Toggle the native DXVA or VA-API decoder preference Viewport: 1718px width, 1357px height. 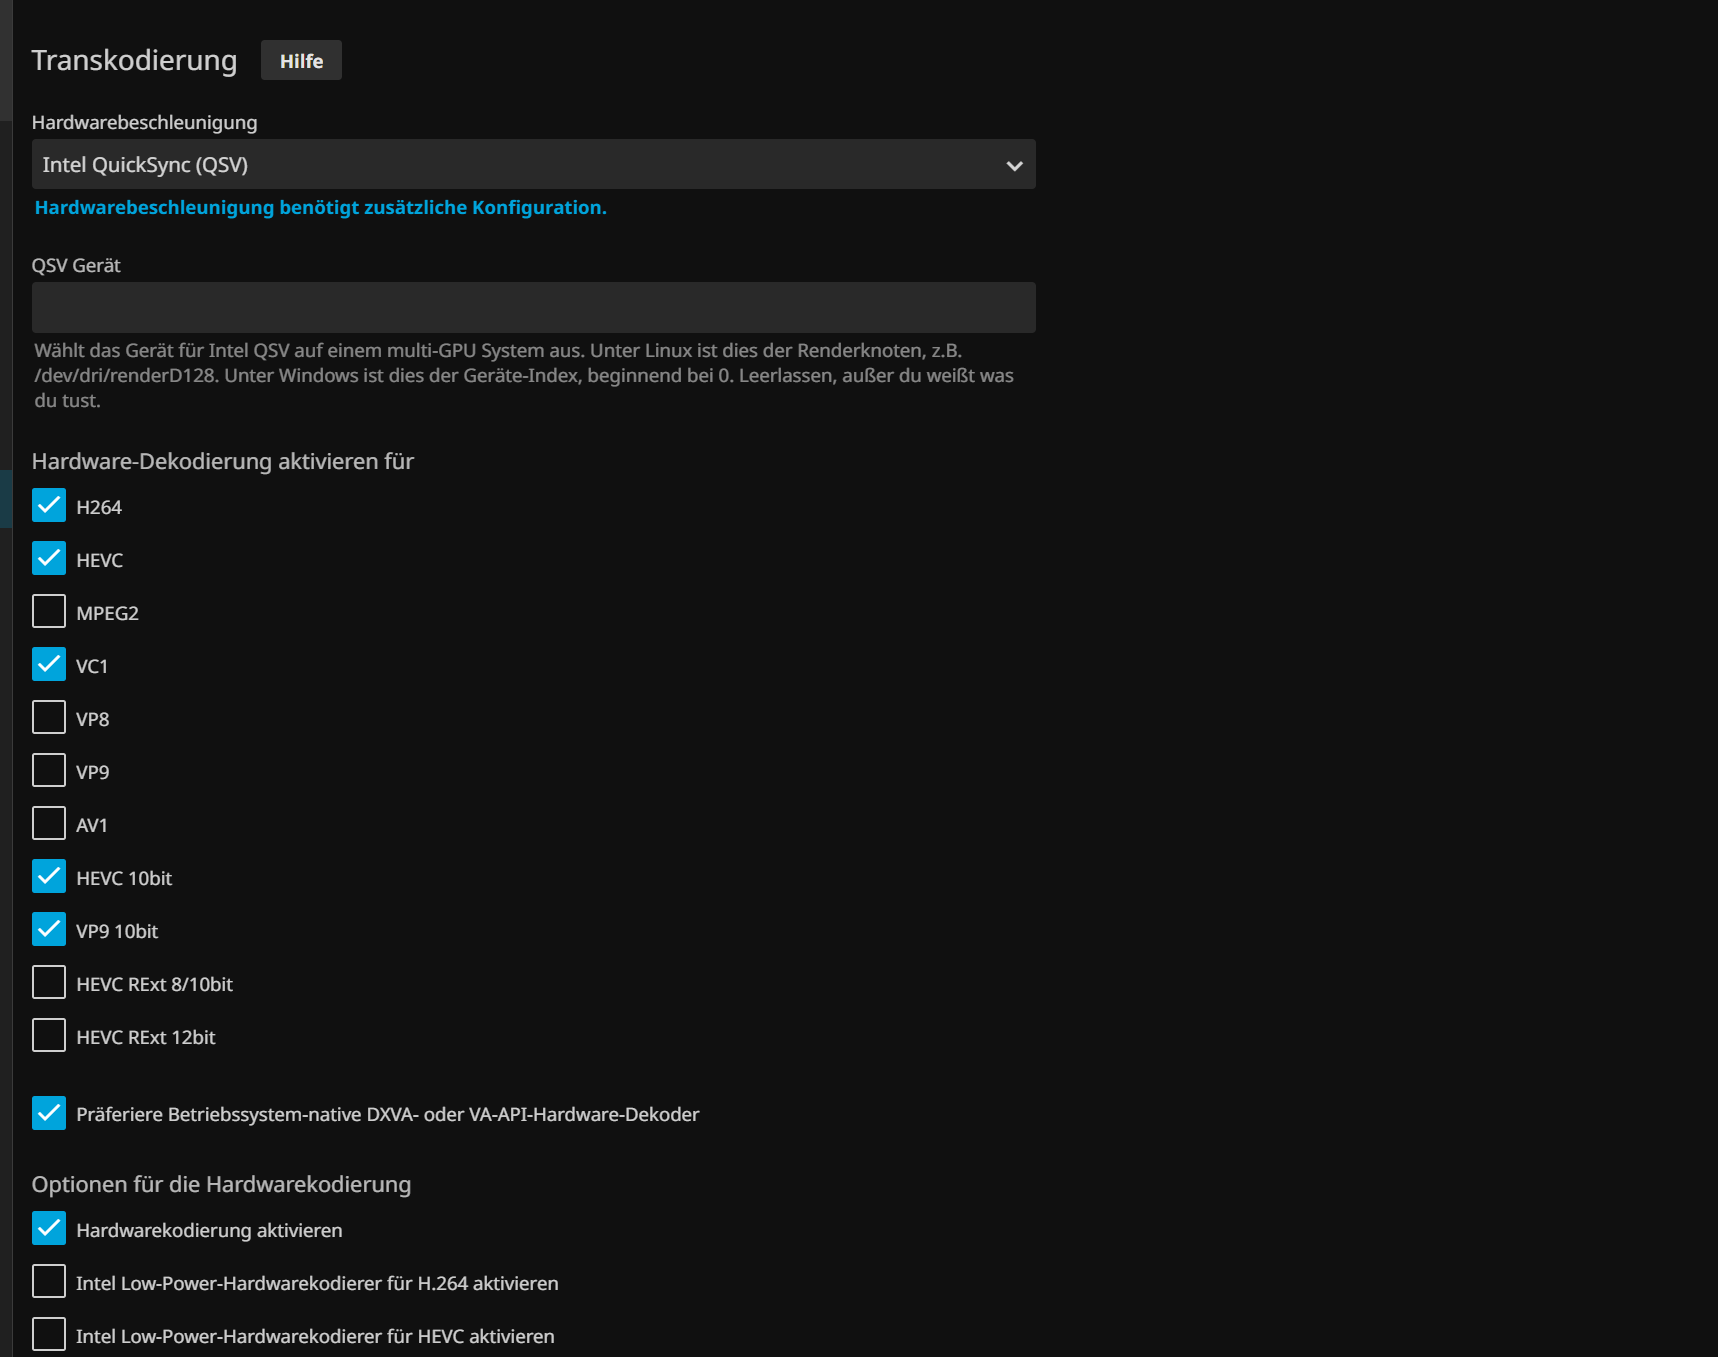[x=49, y=1113]
